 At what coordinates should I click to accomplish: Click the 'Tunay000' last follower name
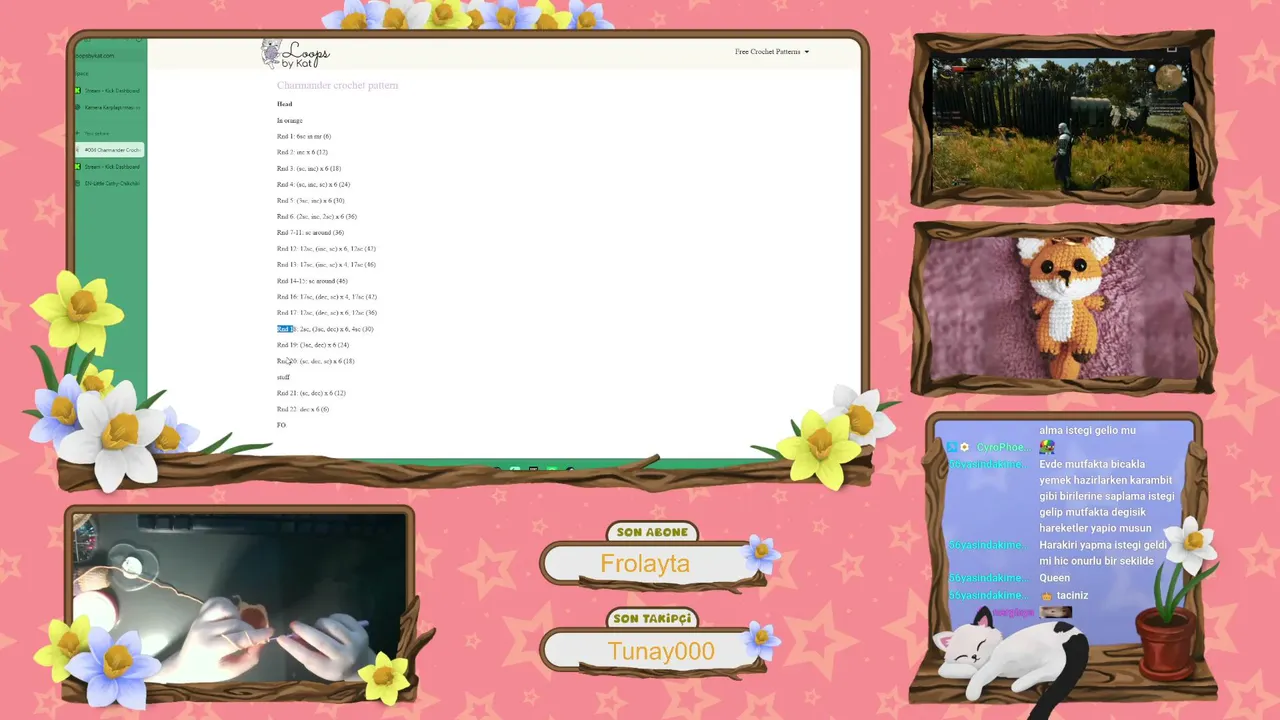coord(661,652)
